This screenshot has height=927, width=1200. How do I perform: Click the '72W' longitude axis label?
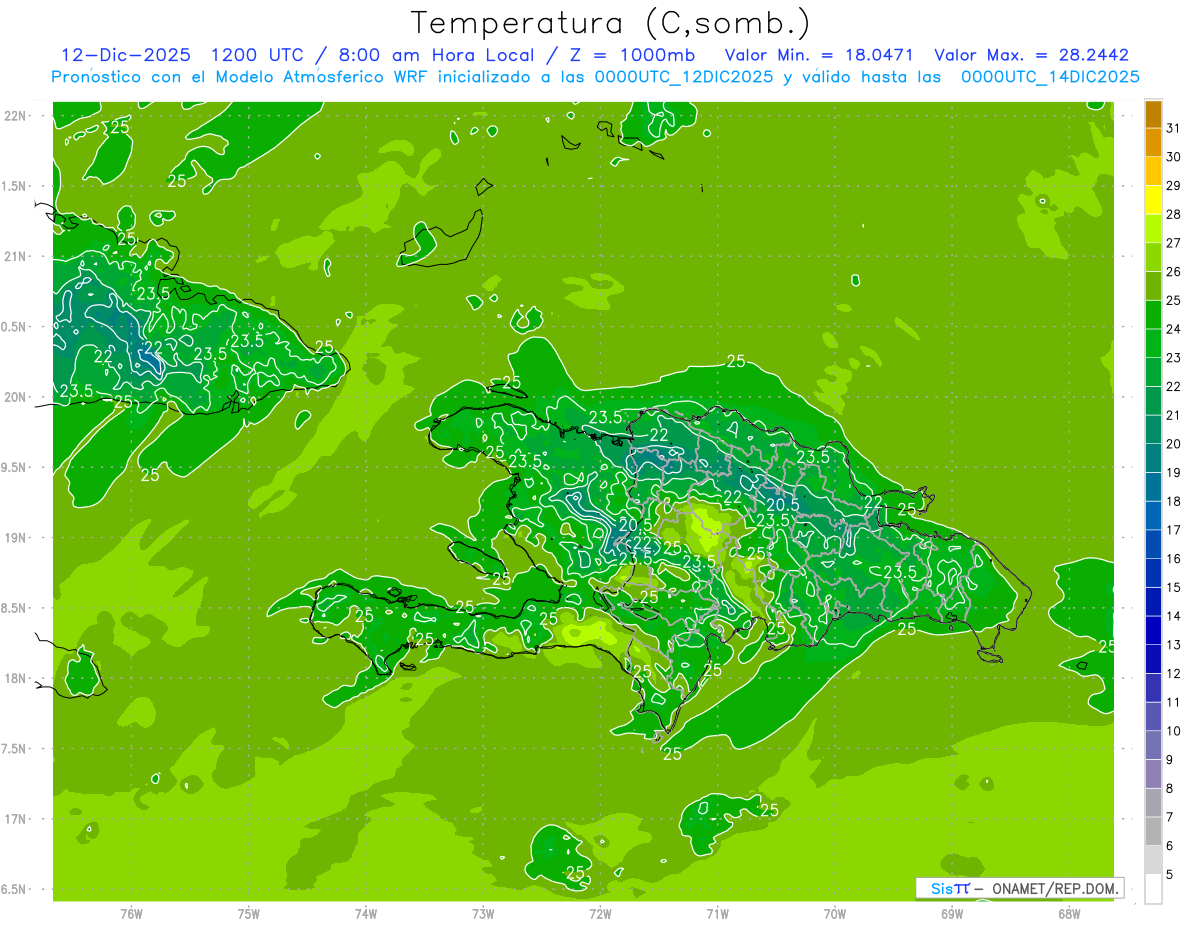(x=600, y=913)
